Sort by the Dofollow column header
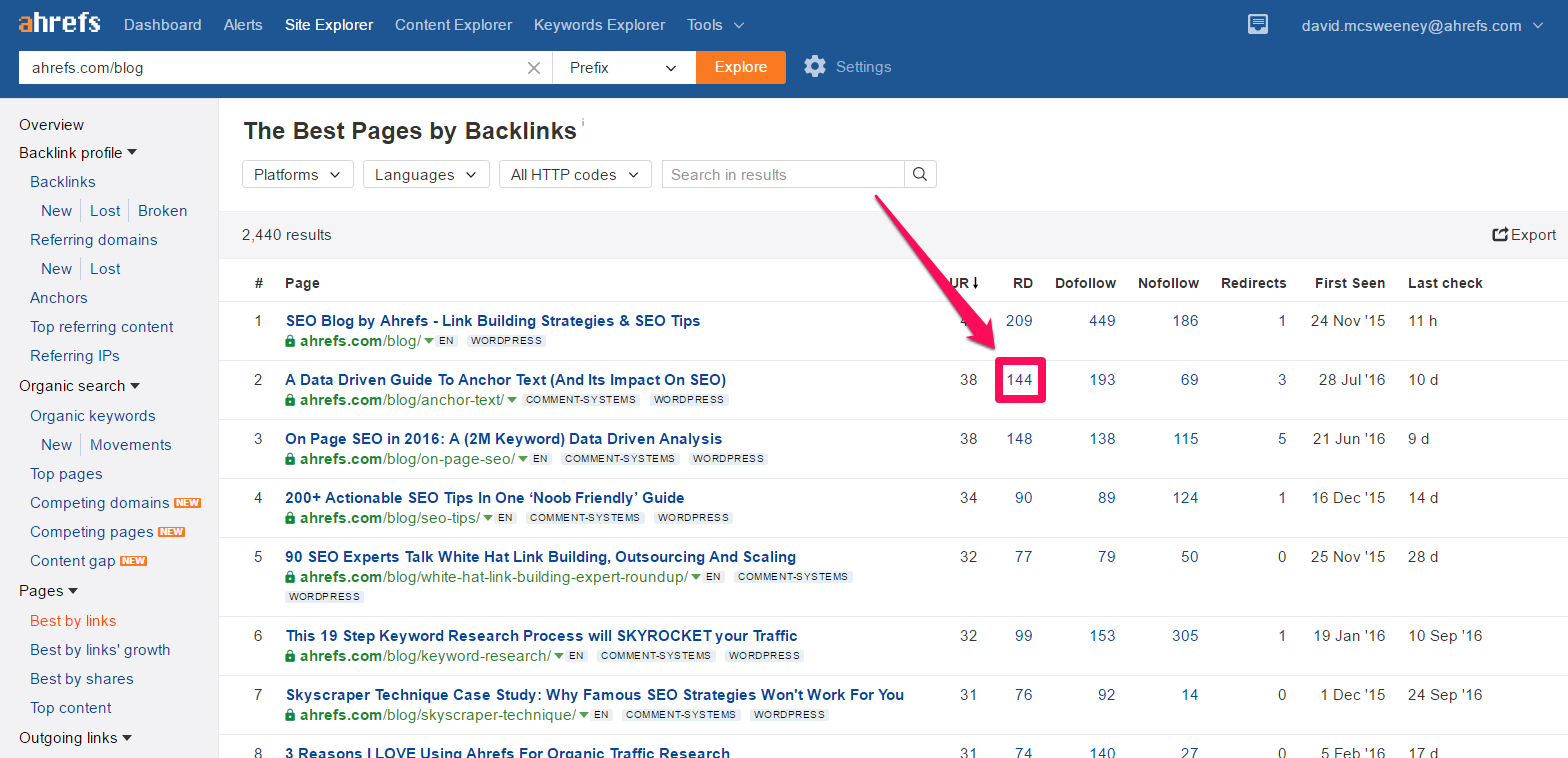The height and width of the screenshot is (758, 1568). point(1085,283)
